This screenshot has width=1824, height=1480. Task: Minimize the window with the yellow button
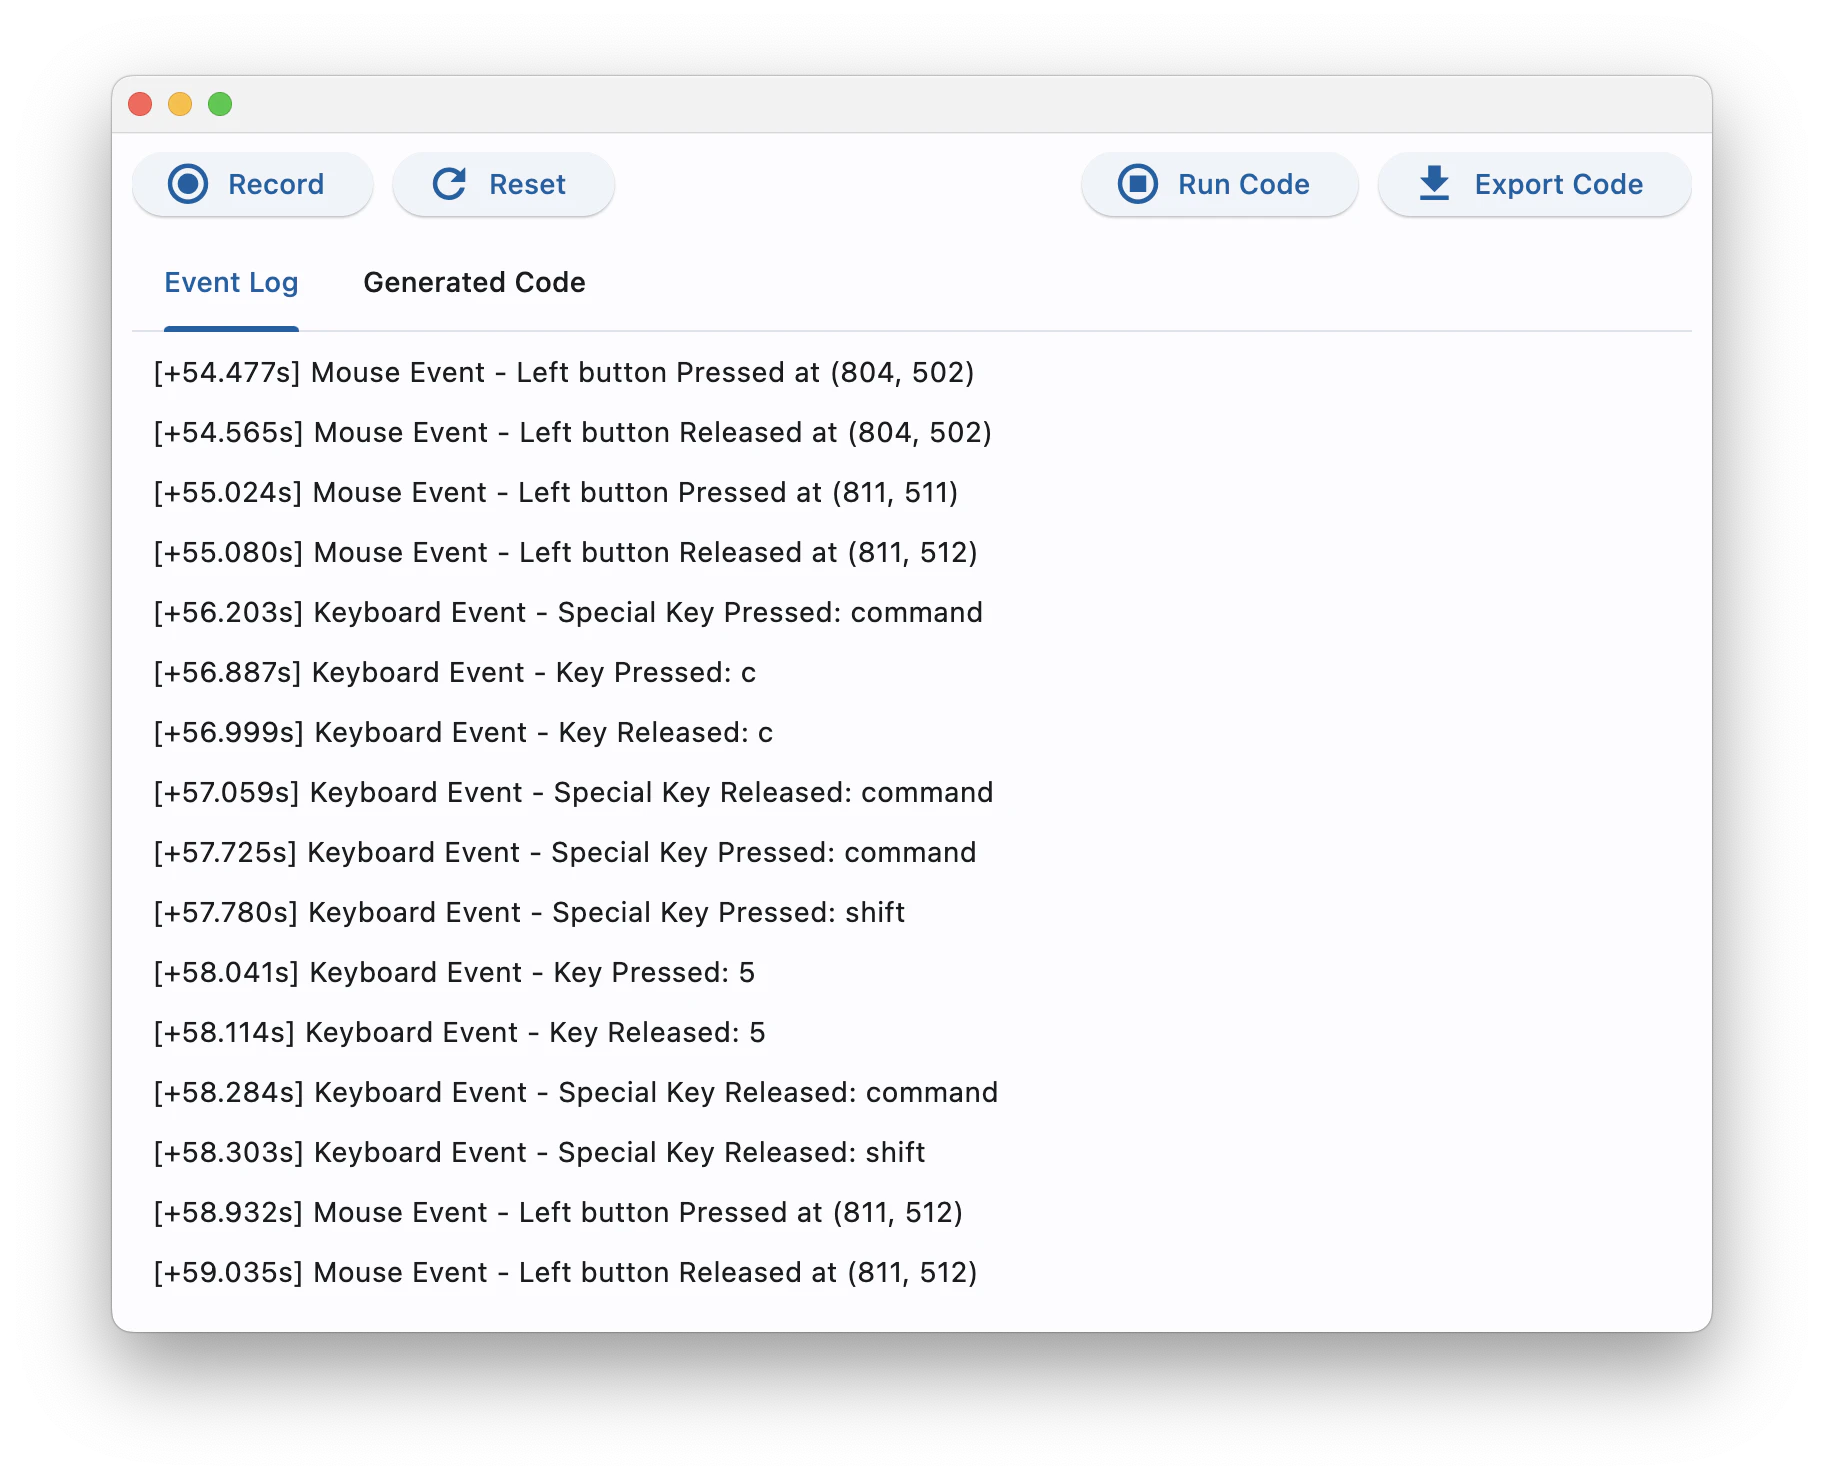pyautogui.click(x=180, y=104)
